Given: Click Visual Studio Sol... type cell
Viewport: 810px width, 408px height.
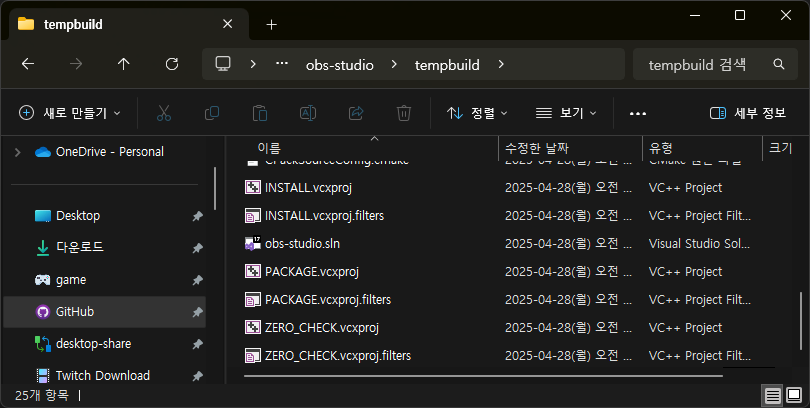Looking at the screenshot, I should click(699, 243).
